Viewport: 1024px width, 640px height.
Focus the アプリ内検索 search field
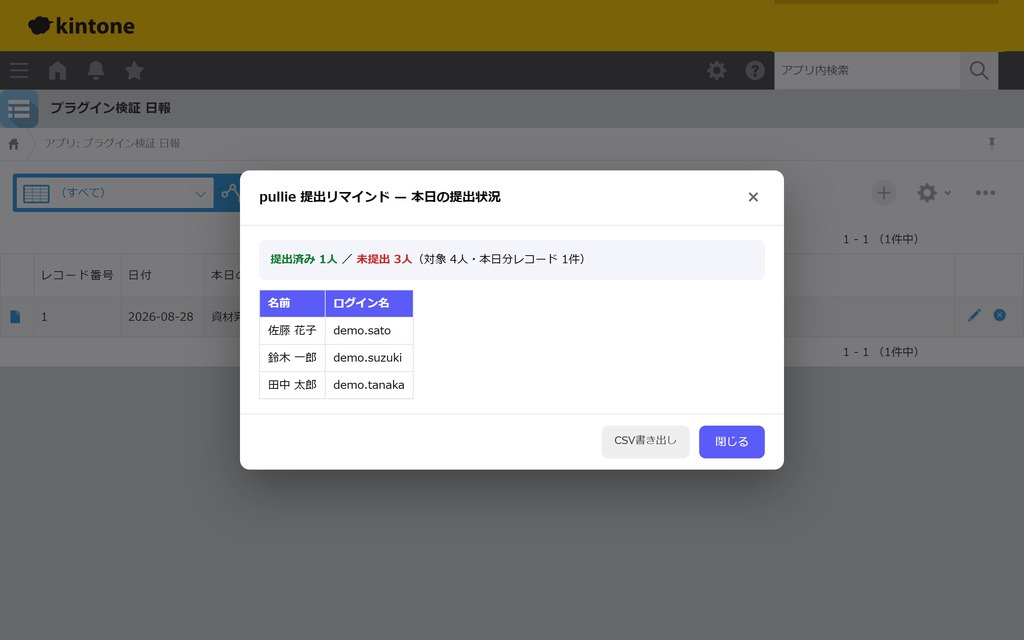(867, 71)
